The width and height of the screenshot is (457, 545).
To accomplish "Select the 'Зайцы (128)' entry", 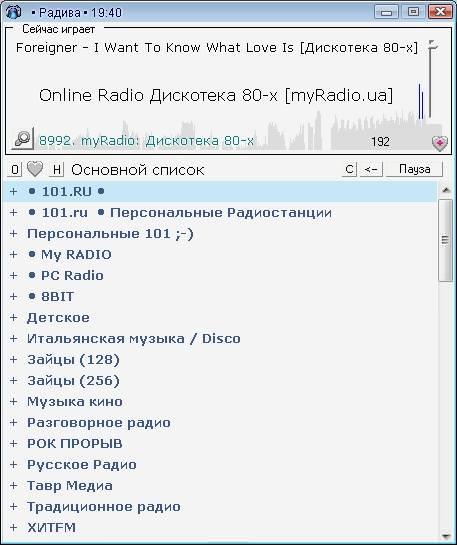I will pyautogui.click(x=73, y=359).
